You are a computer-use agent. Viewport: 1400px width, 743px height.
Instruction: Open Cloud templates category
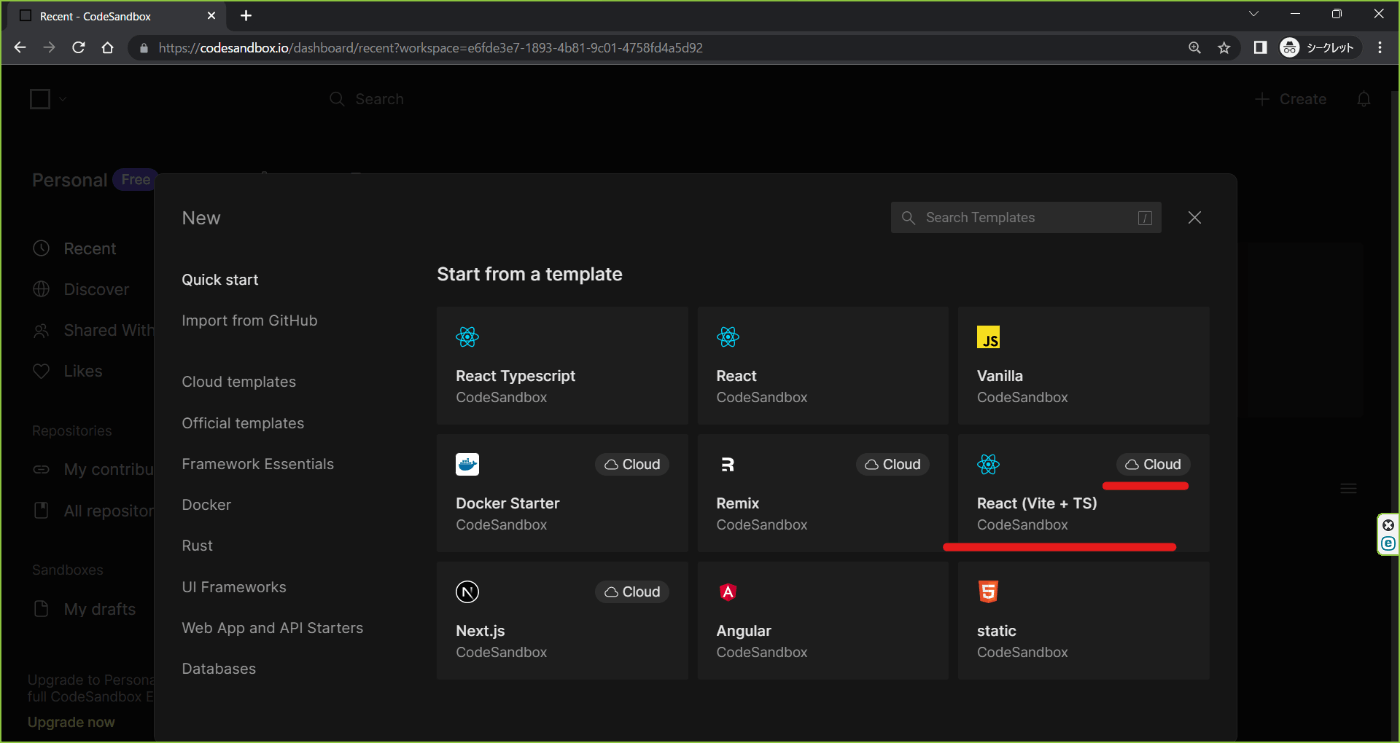[x=239, y=382]
